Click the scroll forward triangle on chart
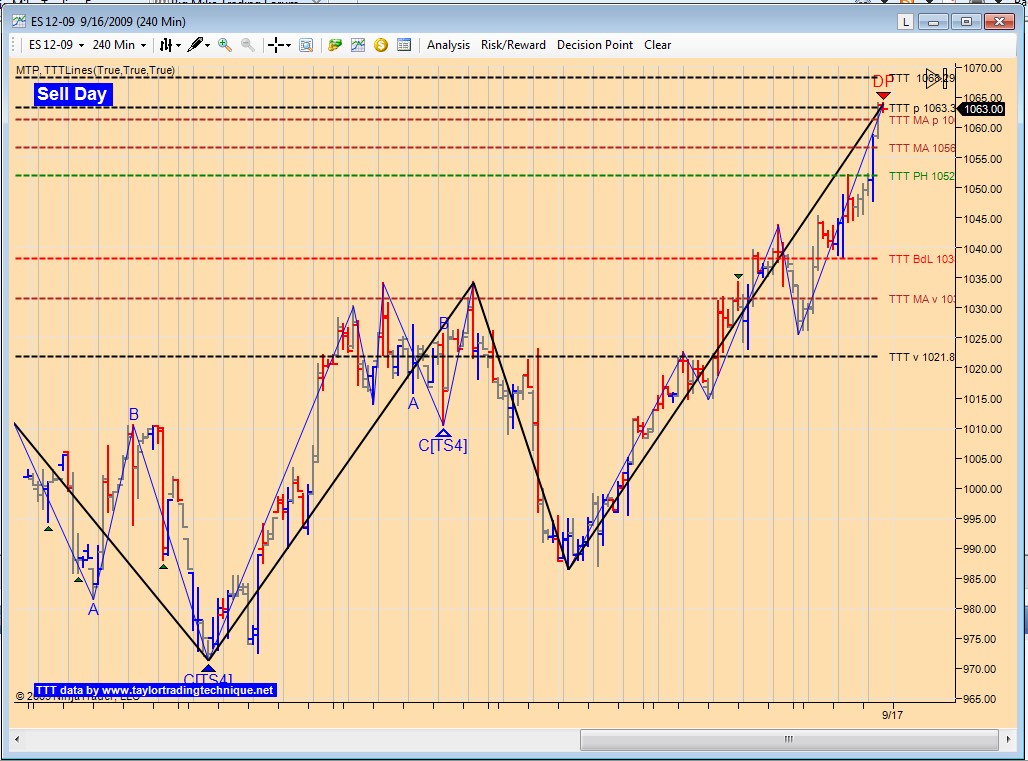Image resolution: width=1028 pixels, height=761 pixels. [936, 79]
